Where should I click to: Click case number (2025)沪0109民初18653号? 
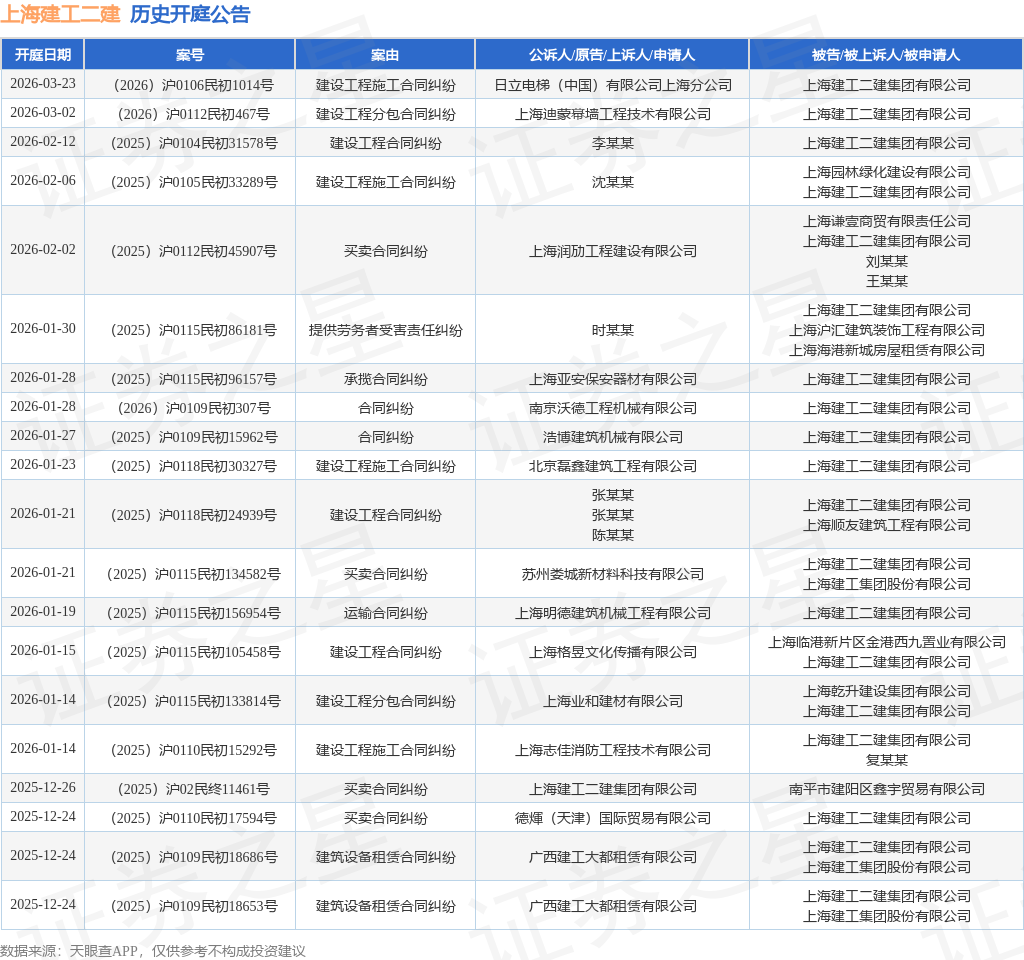[x=190, y=906]
